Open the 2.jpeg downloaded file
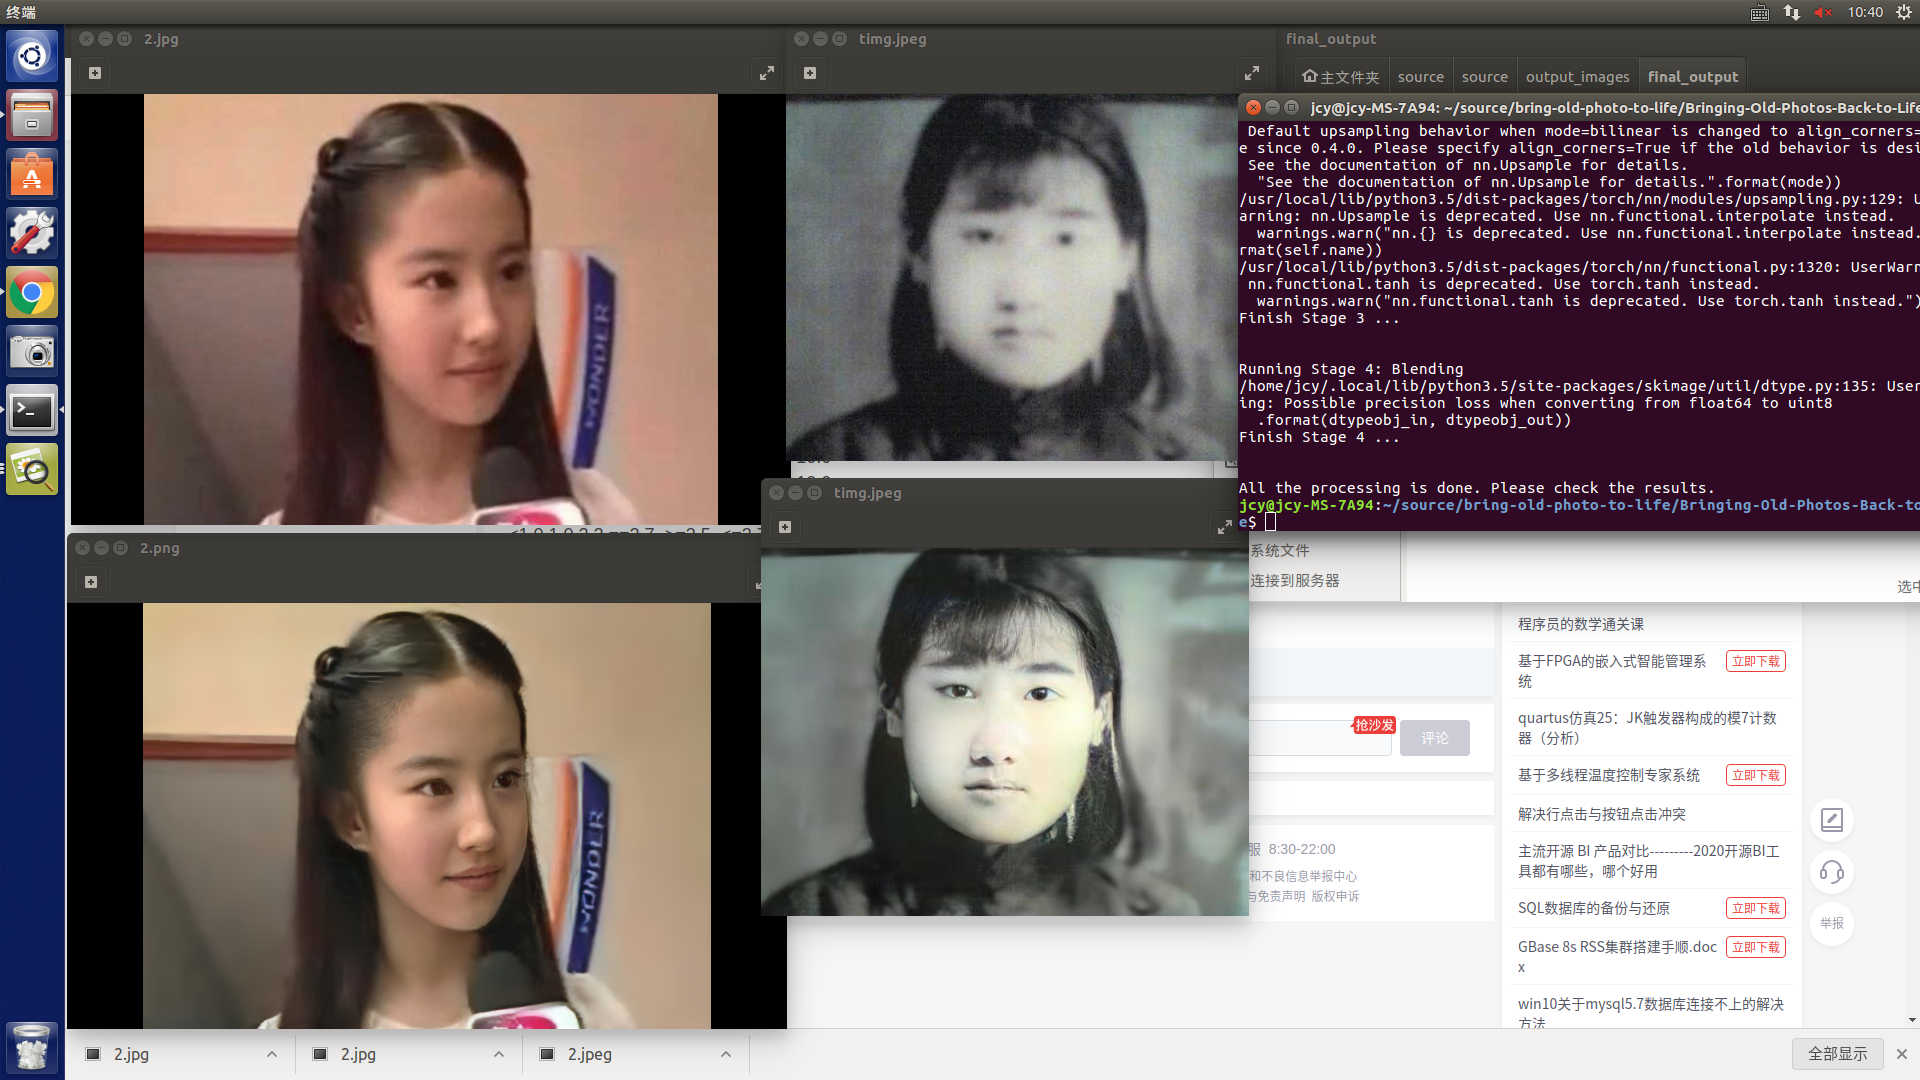 pos(590,1054)
